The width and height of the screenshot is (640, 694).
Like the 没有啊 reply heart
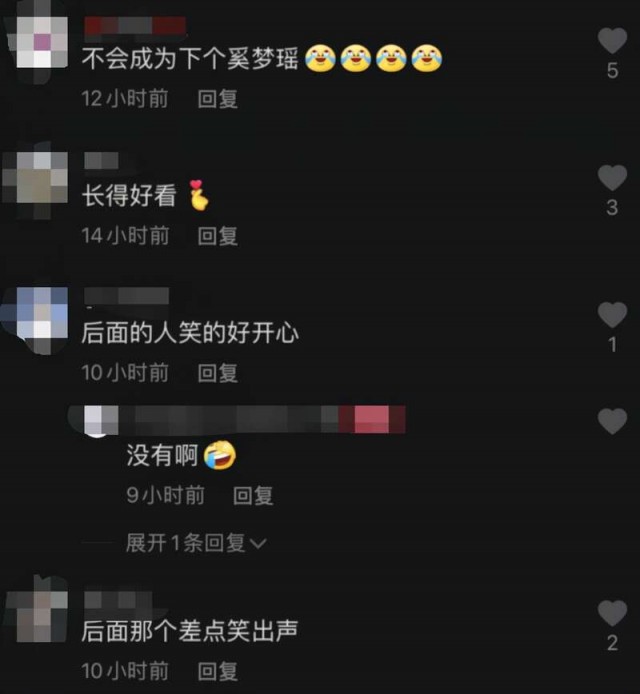pyautogui.click(x=612, y=421)
